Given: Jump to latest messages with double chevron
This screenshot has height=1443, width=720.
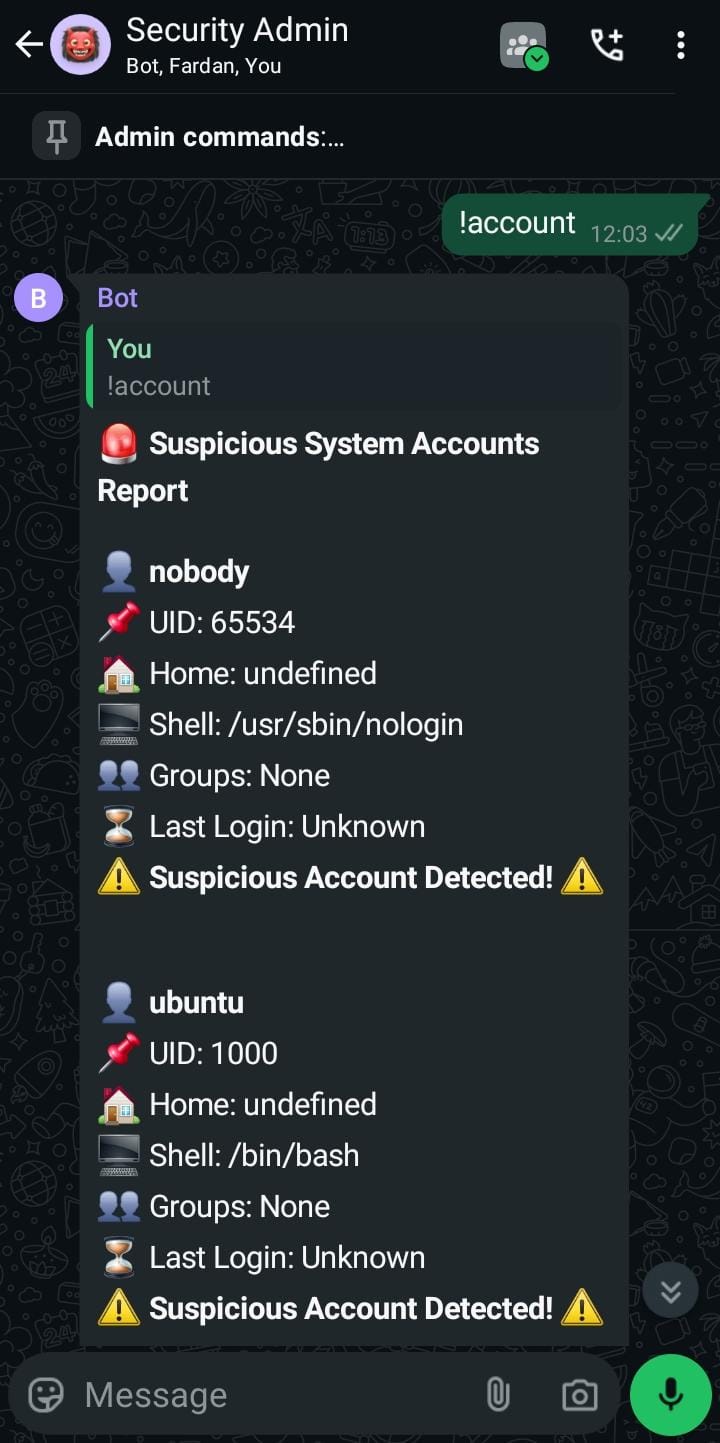Looking at the screenshot, I should pyautogui.click(x=670, y=1291).
